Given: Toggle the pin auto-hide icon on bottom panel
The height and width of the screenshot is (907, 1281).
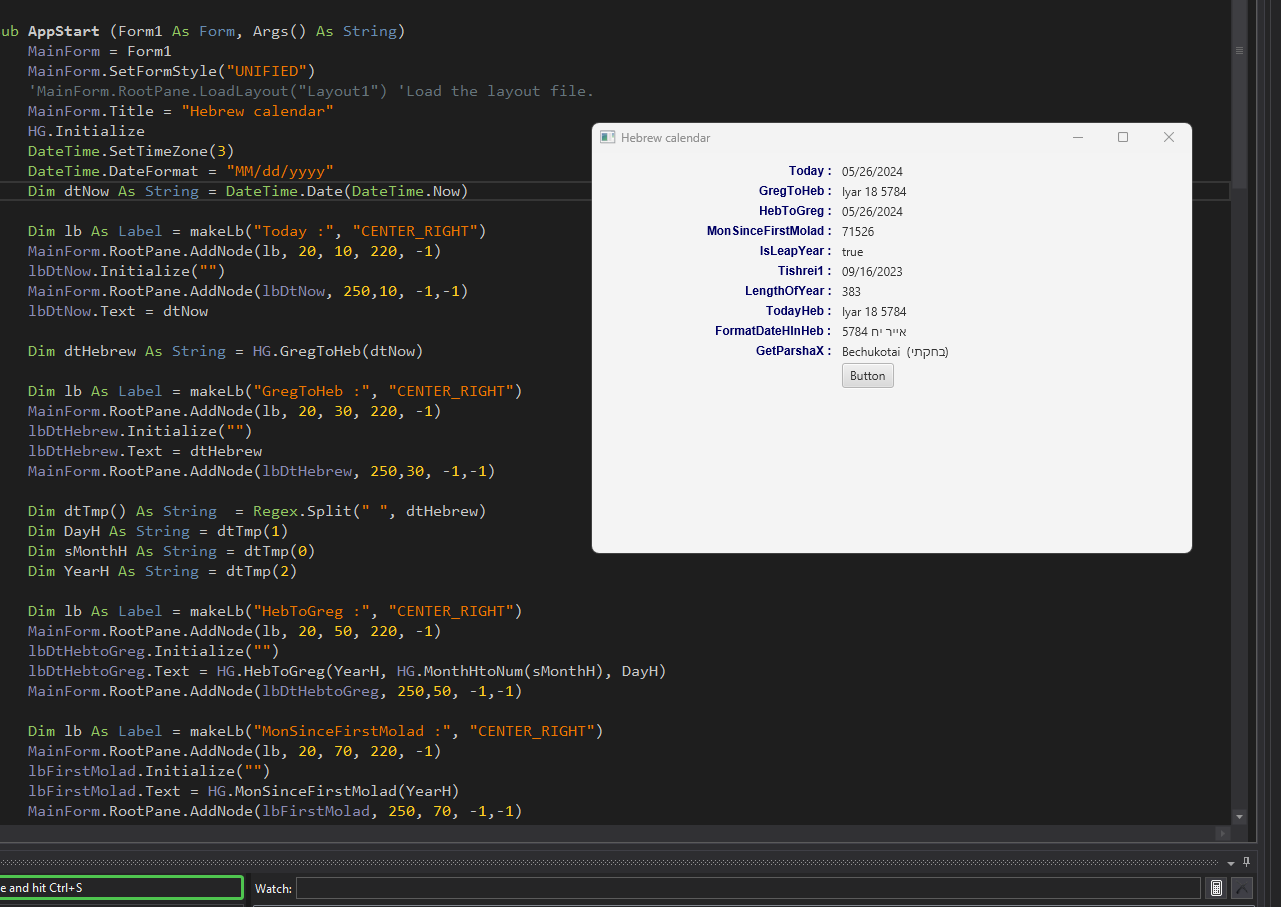Looking at the screenshot, I should [x=1246, y=862].
